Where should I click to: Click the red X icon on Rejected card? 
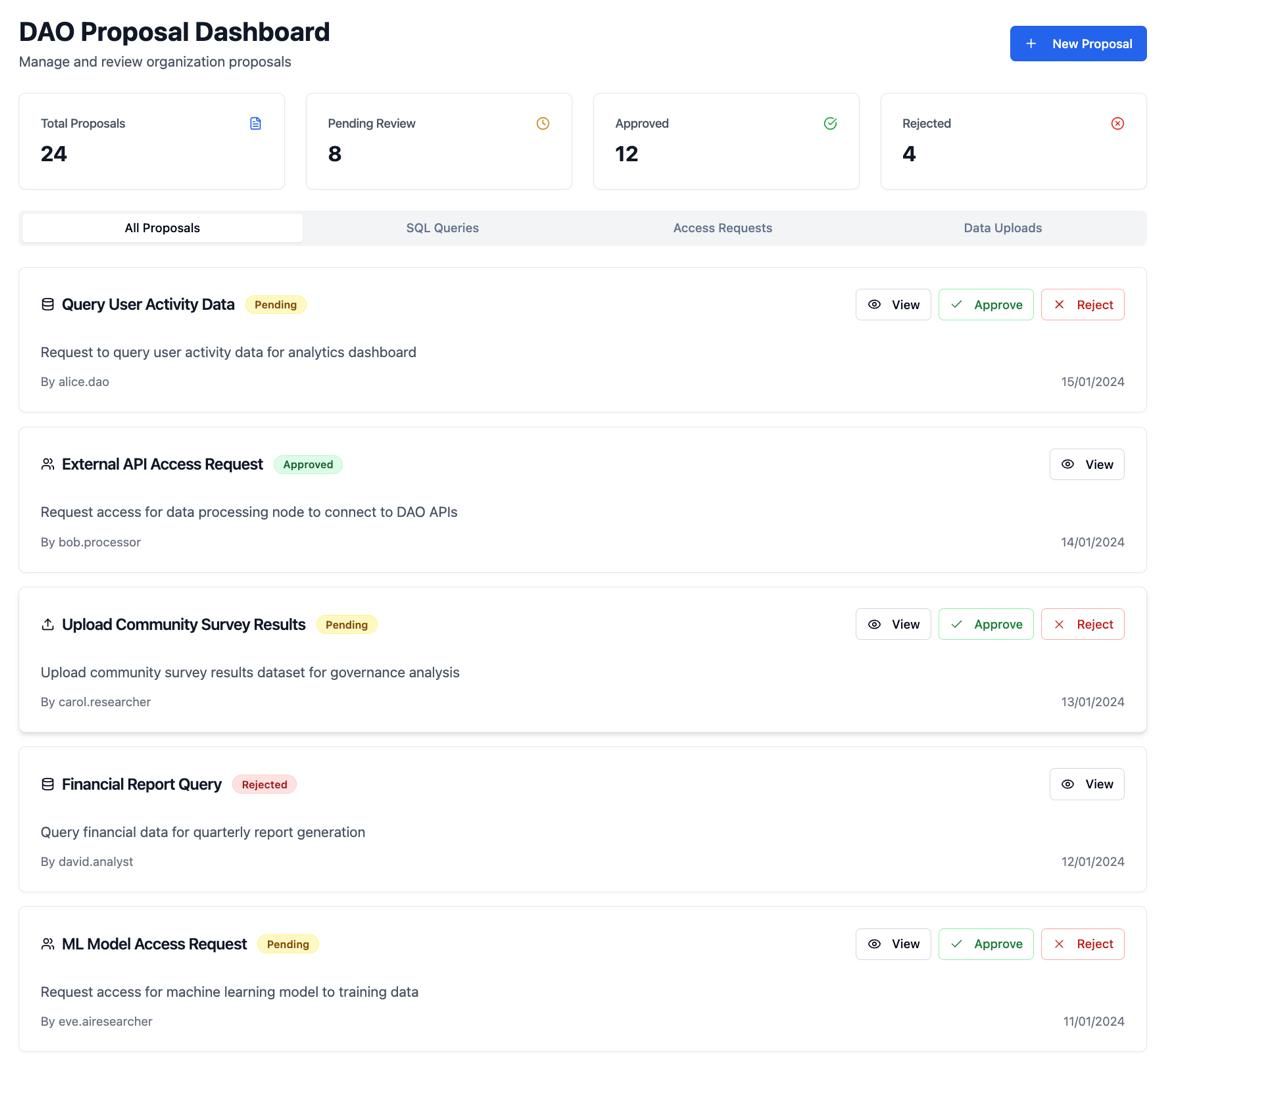click(x=1118, y=124)
